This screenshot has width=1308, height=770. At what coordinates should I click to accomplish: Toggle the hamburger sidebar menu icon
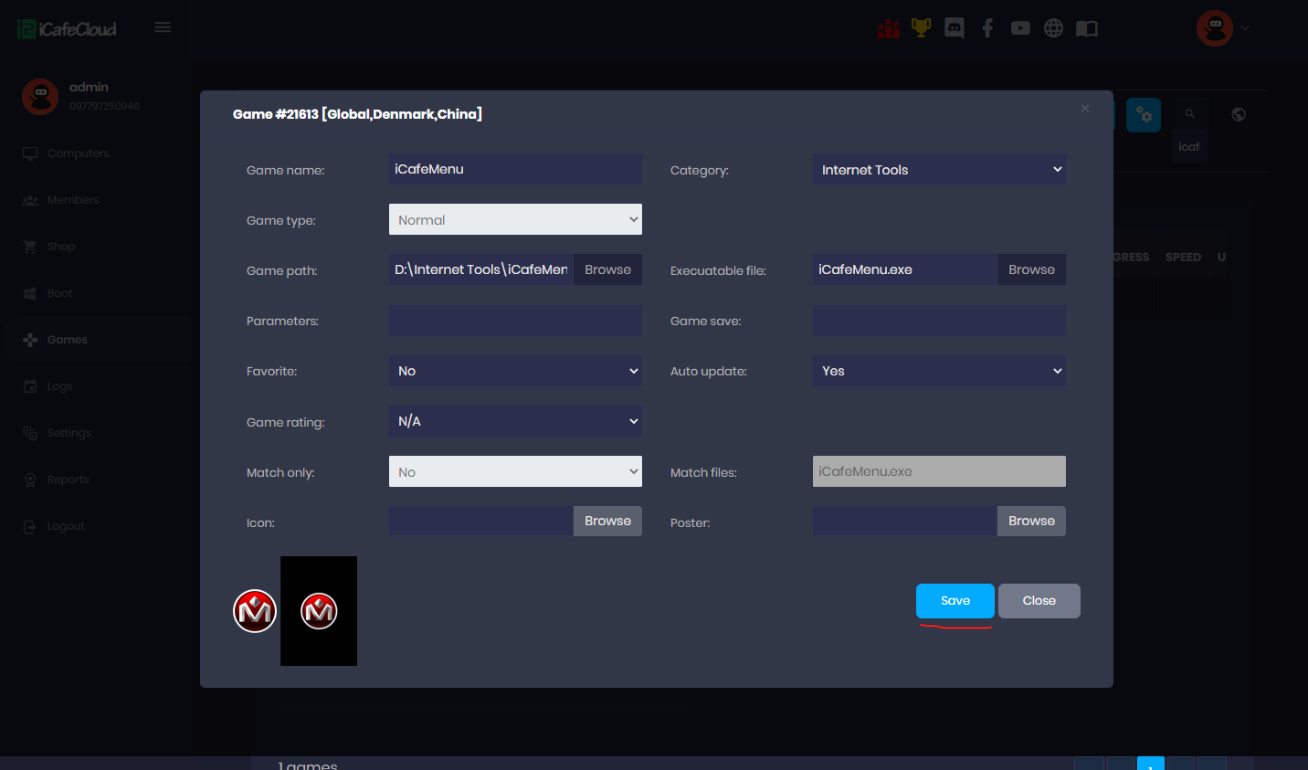[162, 28]
